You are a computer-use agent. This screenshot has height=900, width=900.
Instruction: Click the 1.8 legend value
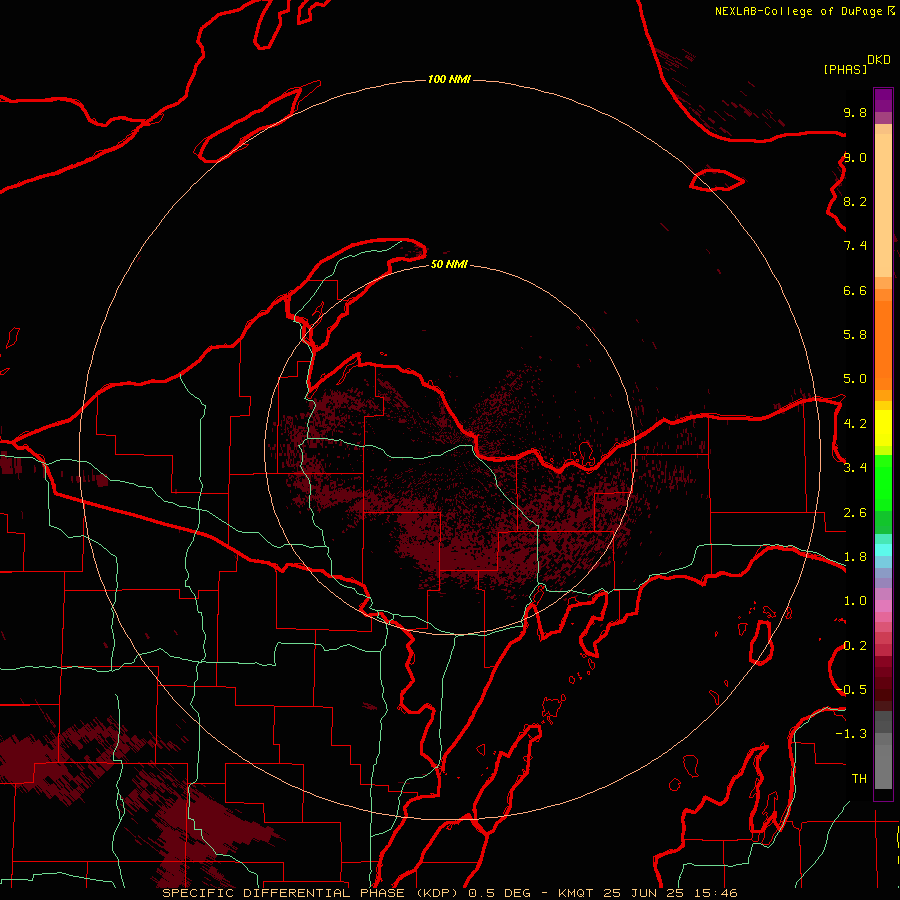point(855,557)
